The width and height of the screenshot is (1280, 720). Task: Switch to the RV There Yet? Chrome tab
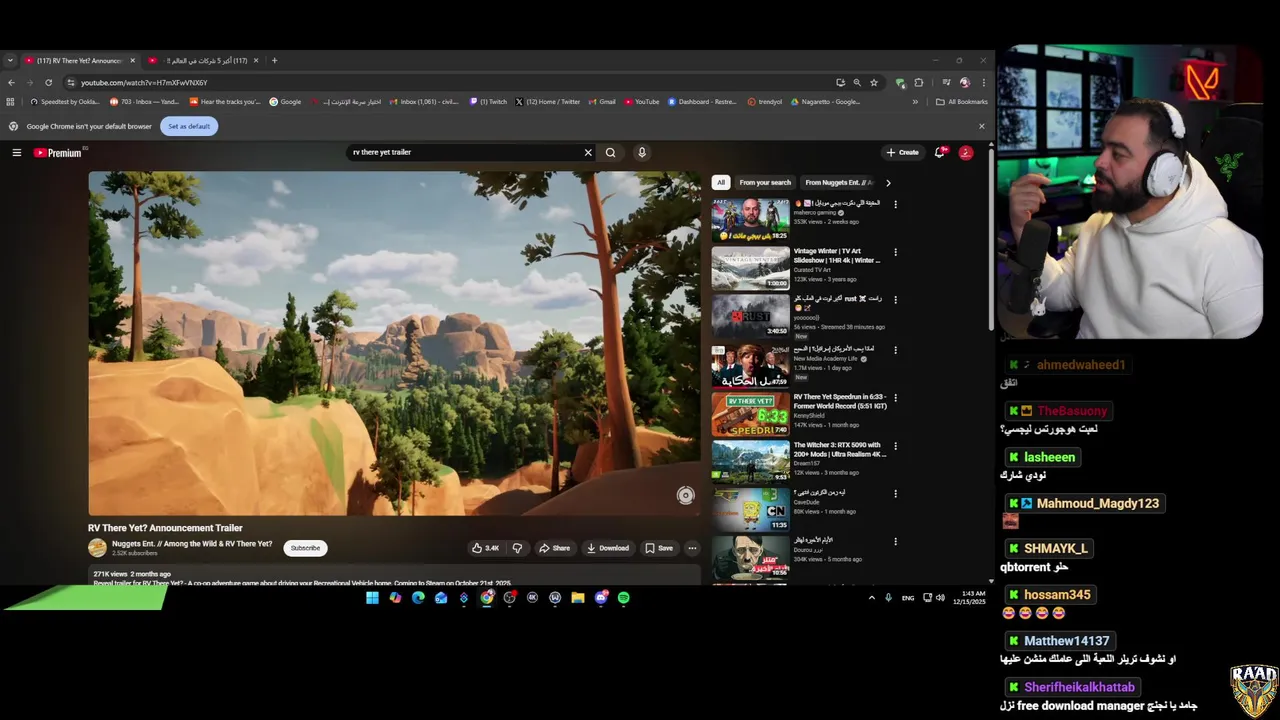(x=79, y=61)
